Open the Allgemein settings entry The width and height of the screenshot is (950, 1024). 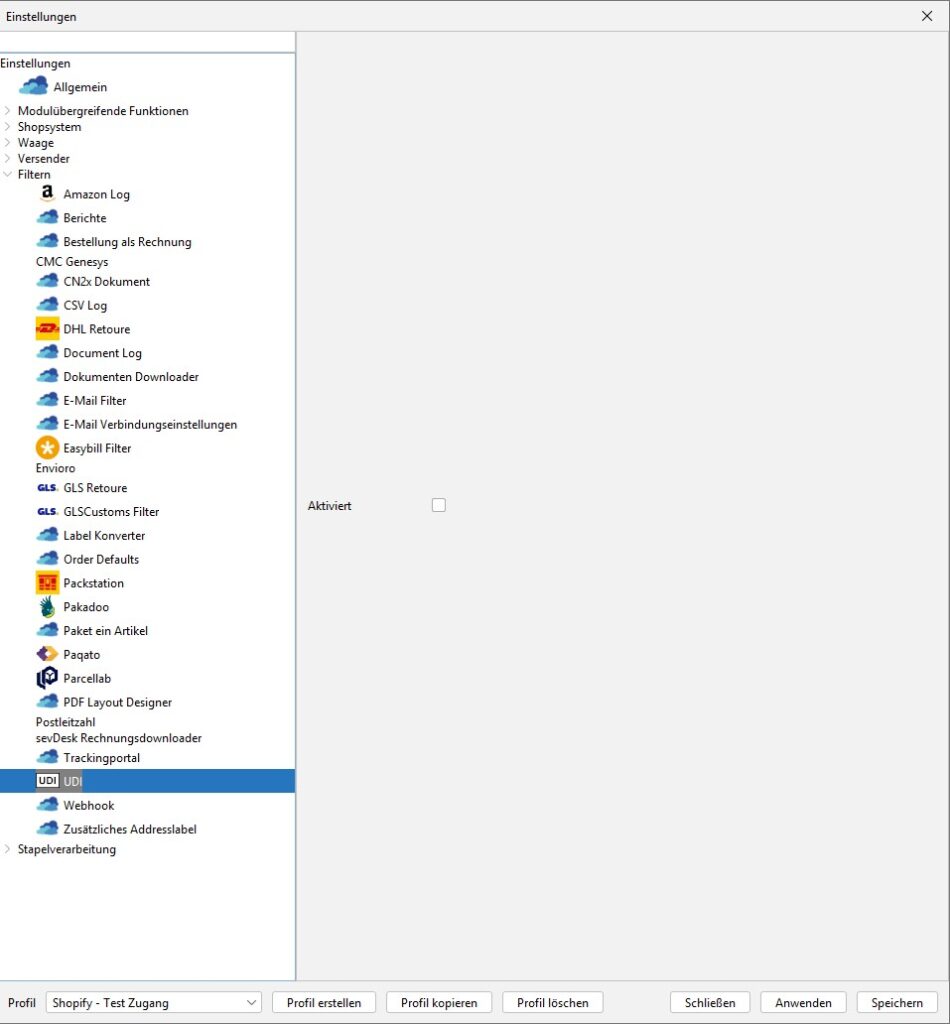[80, 87]
